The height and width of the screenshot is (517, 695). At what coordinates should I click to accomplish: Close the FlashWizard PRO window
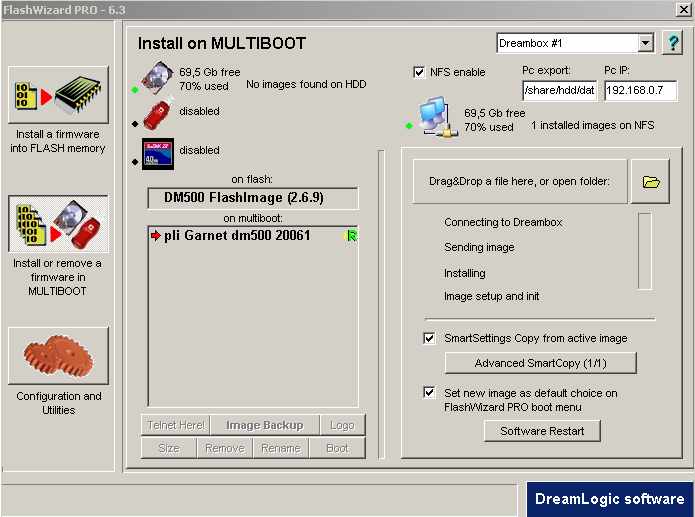point(684,9)
